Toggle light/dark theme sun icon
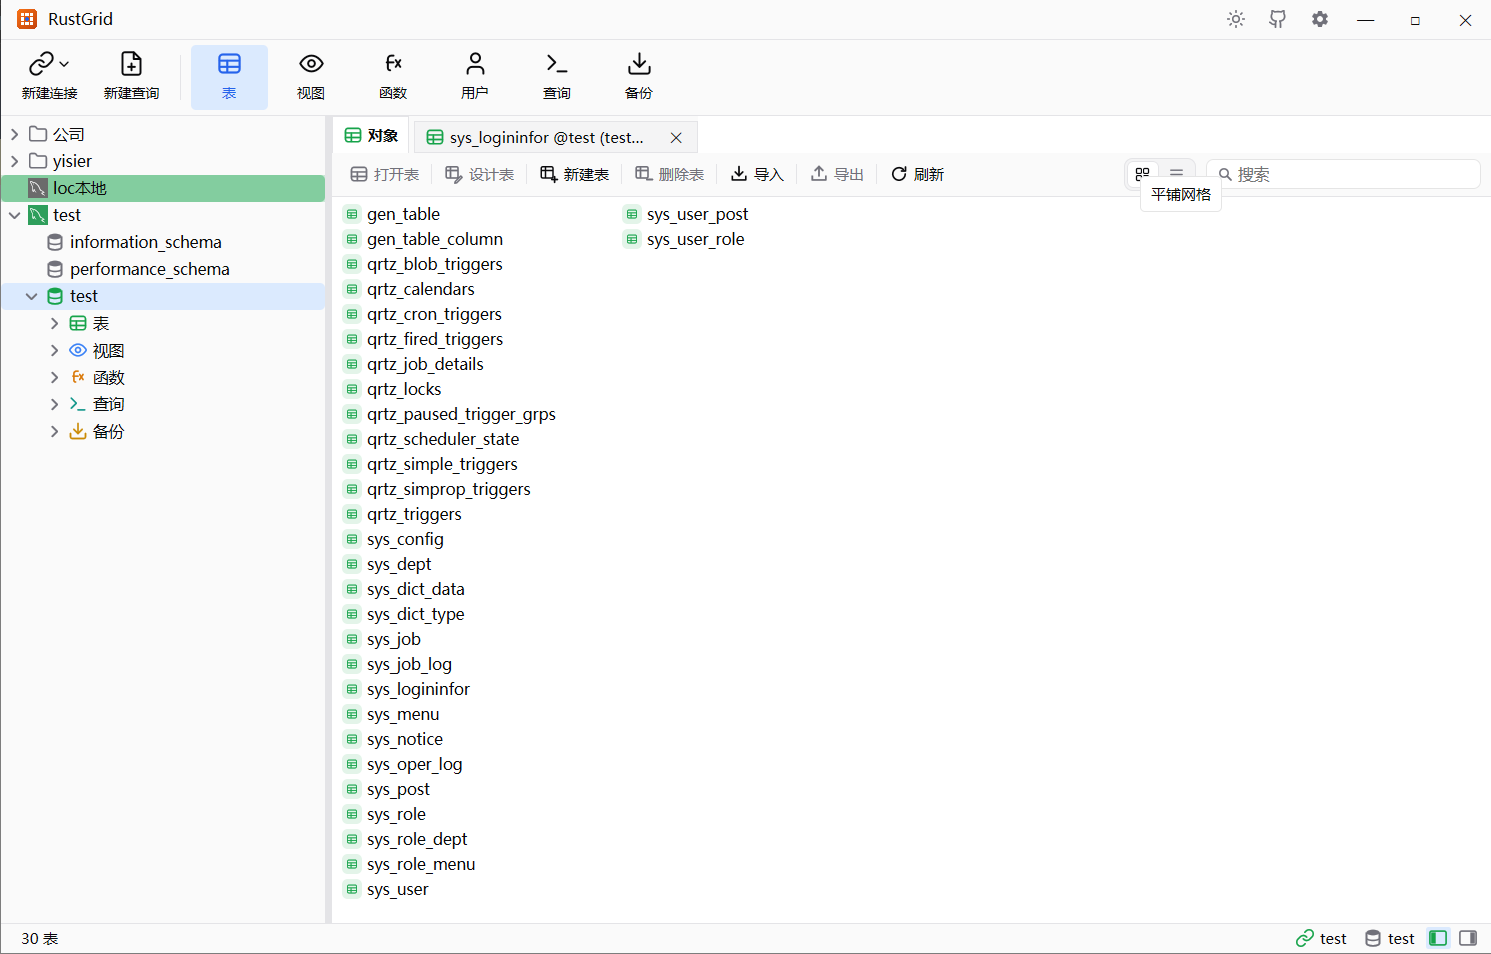Image resolution: width=1491 pixels, height=954 pixels. (1236, 19)
